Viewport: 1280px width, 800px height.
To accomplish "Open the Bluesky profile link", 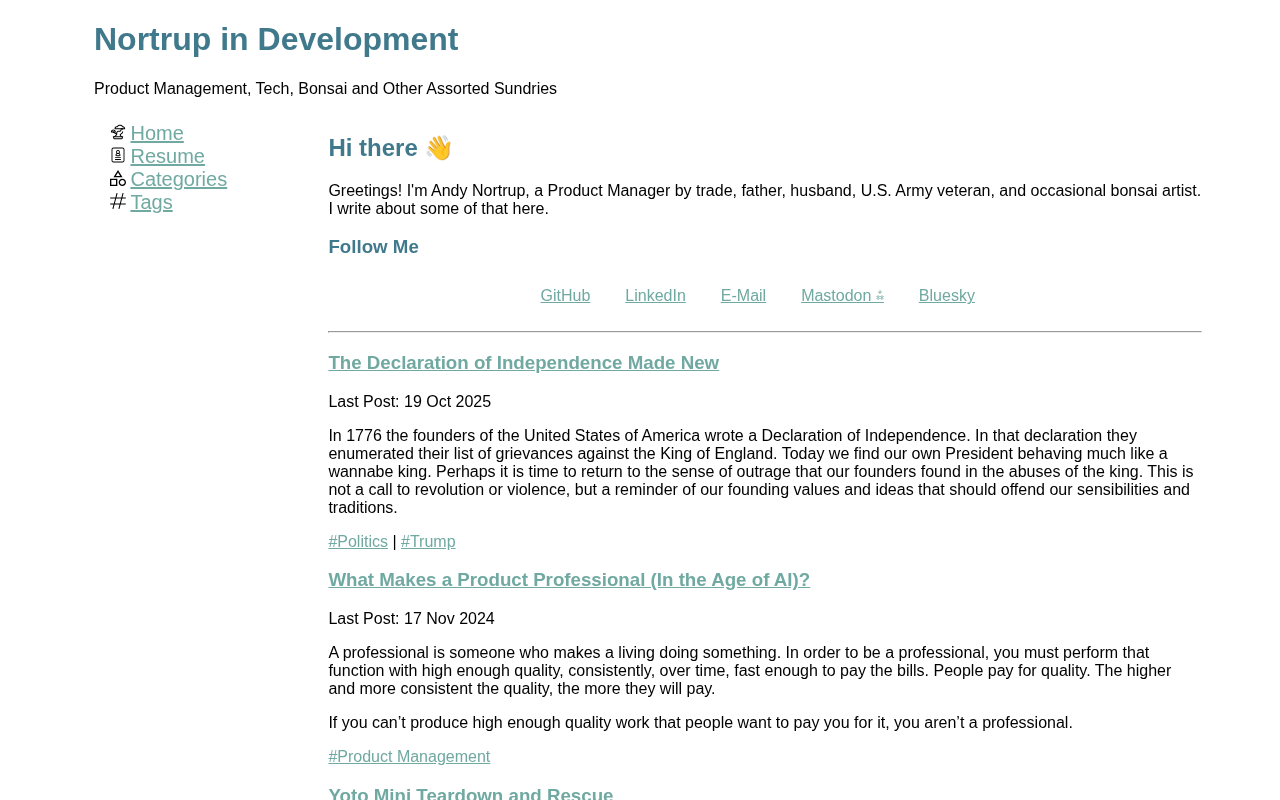I will click(x=947, y=296).
